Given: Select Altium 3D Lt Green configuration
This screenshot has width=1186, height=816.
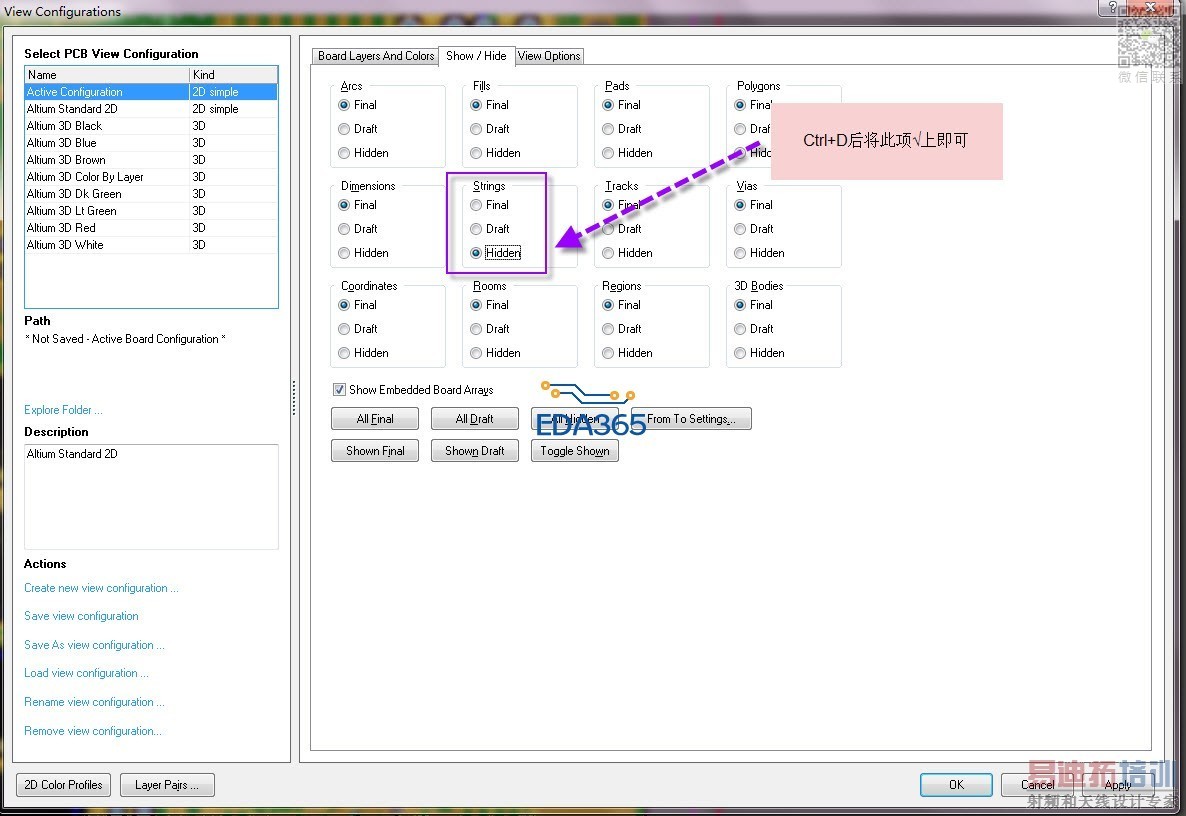Looking at the screenshot, I should click(x=151, y=211).
